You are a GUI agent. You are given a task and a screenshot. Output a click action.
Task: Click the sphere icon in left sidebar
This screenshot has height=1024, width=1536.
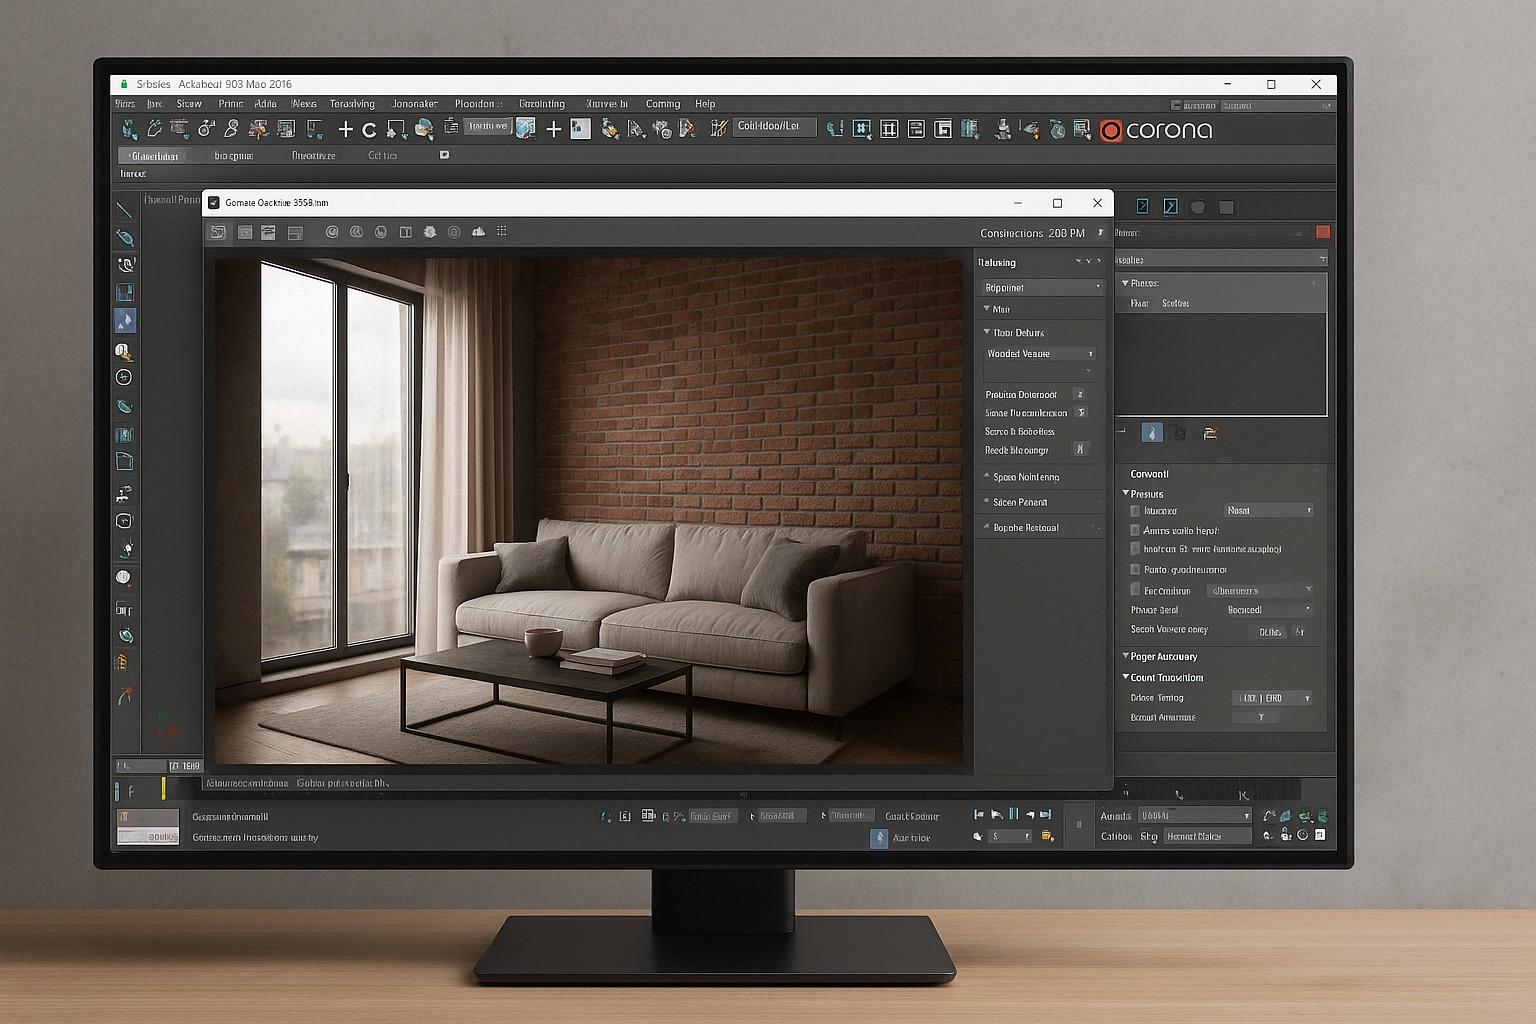pyautogui.click(x=123, y=577)
